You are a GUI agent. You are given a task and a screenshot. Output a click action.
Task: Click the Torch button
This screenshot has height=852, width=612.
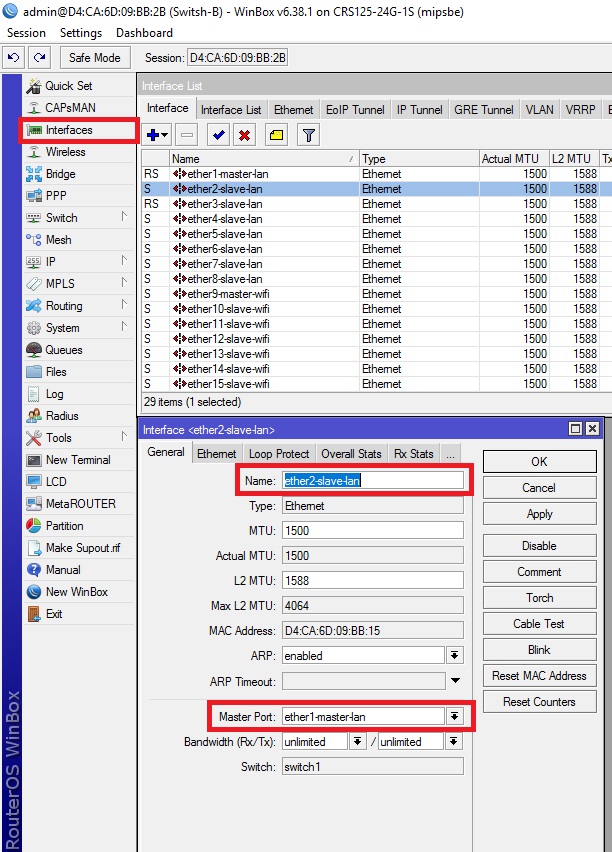point(539,598)
